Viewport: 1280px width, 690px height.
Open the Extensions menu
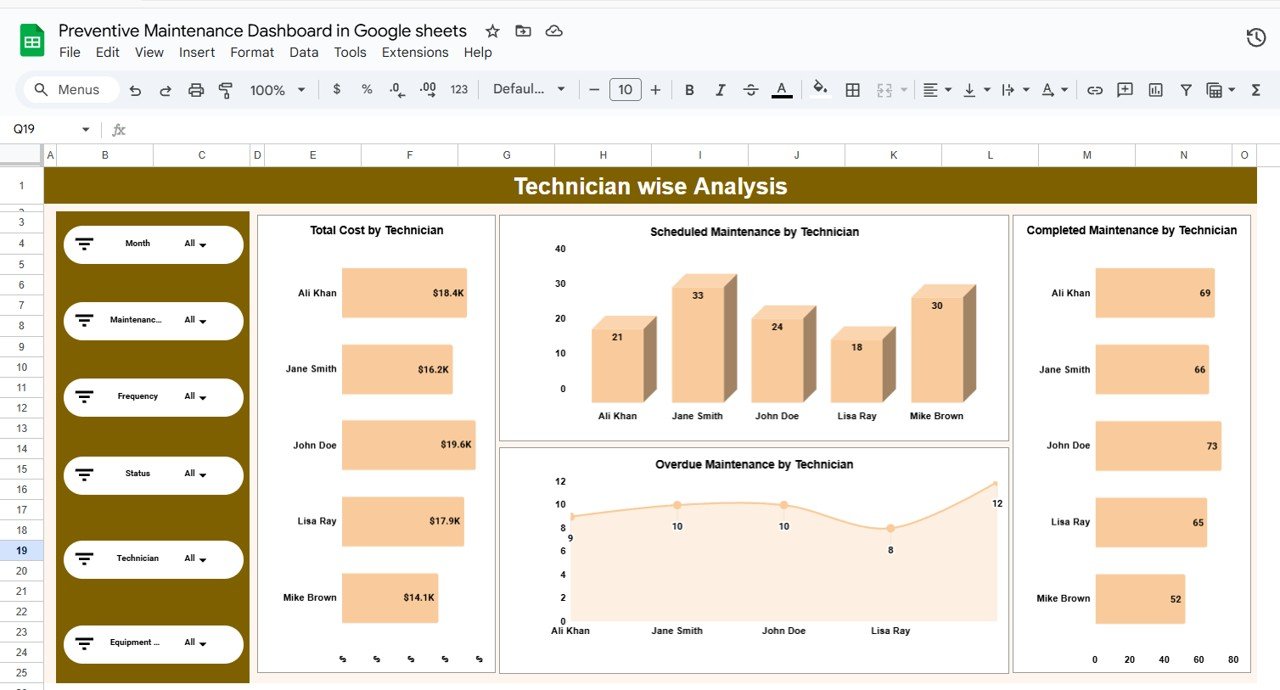pos(414,52)
